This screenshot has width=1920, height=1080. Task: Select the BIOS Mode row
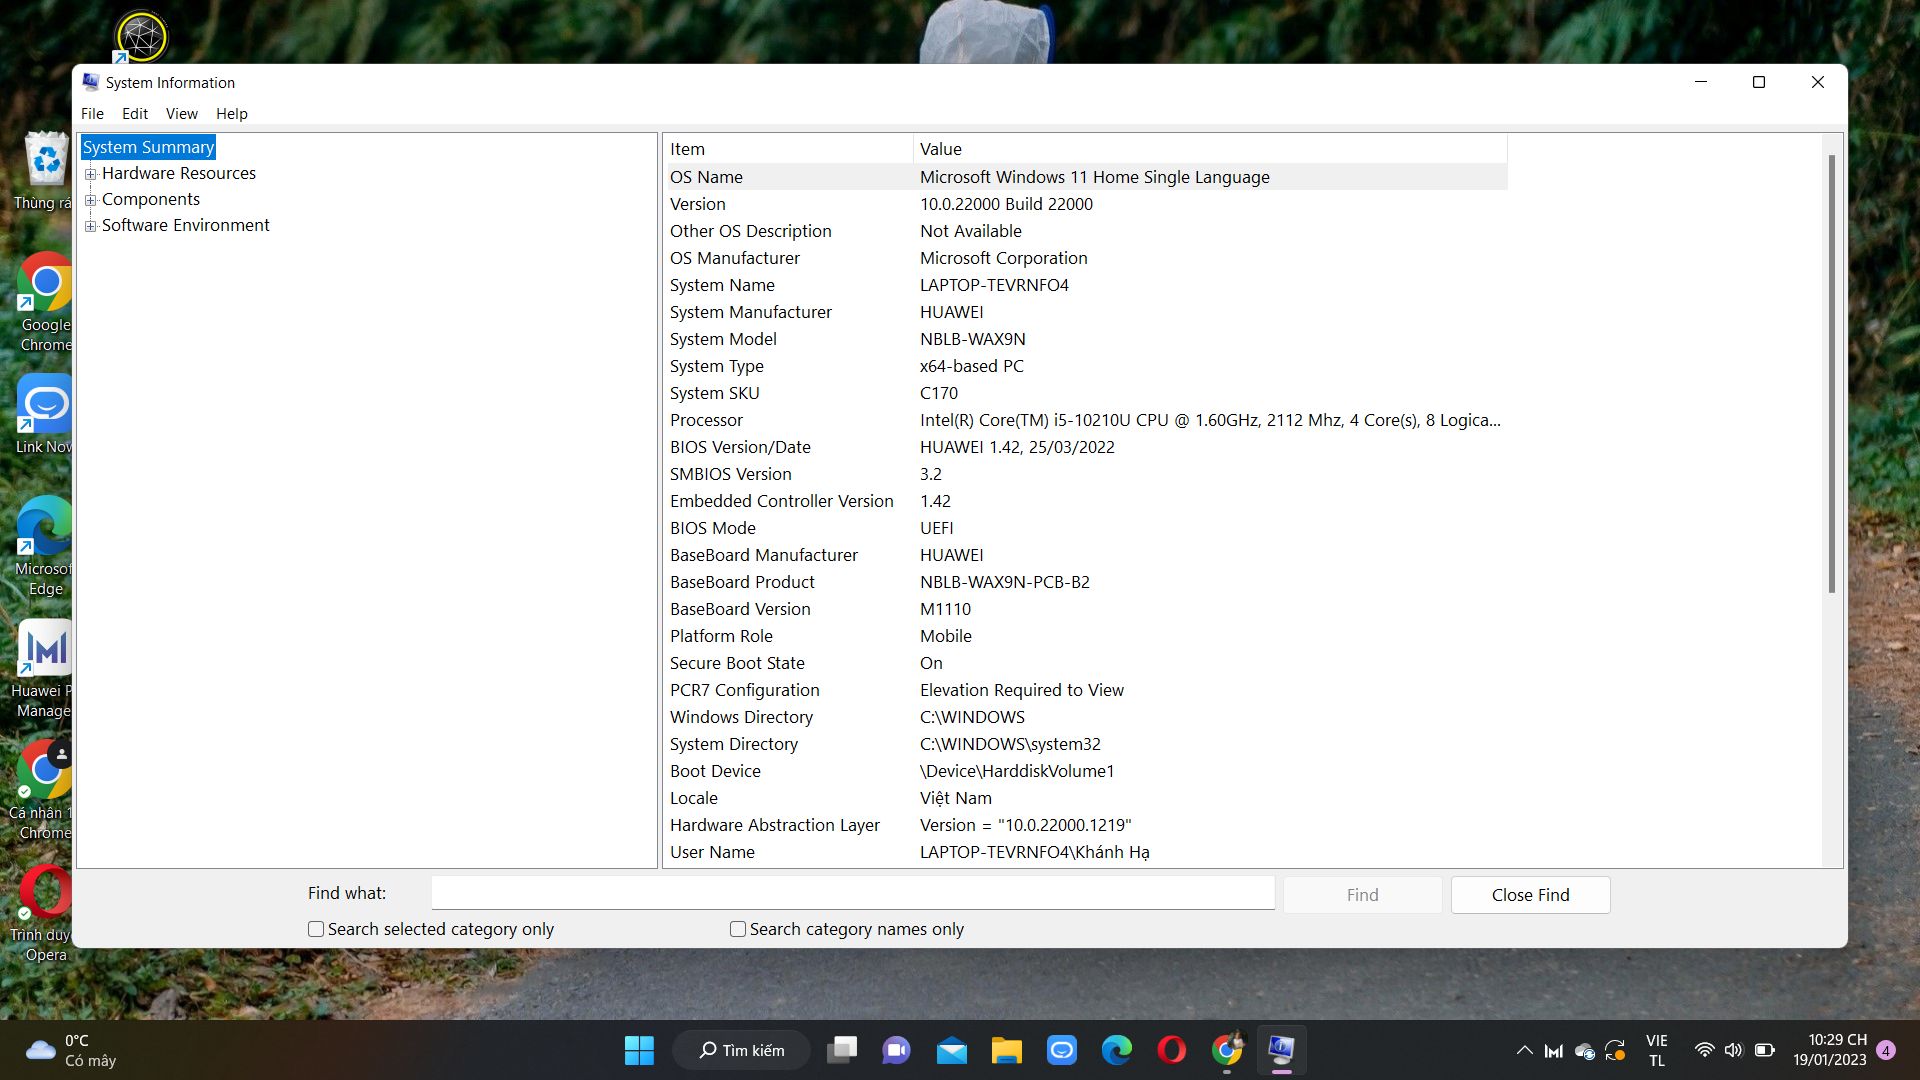point(1087,528)
